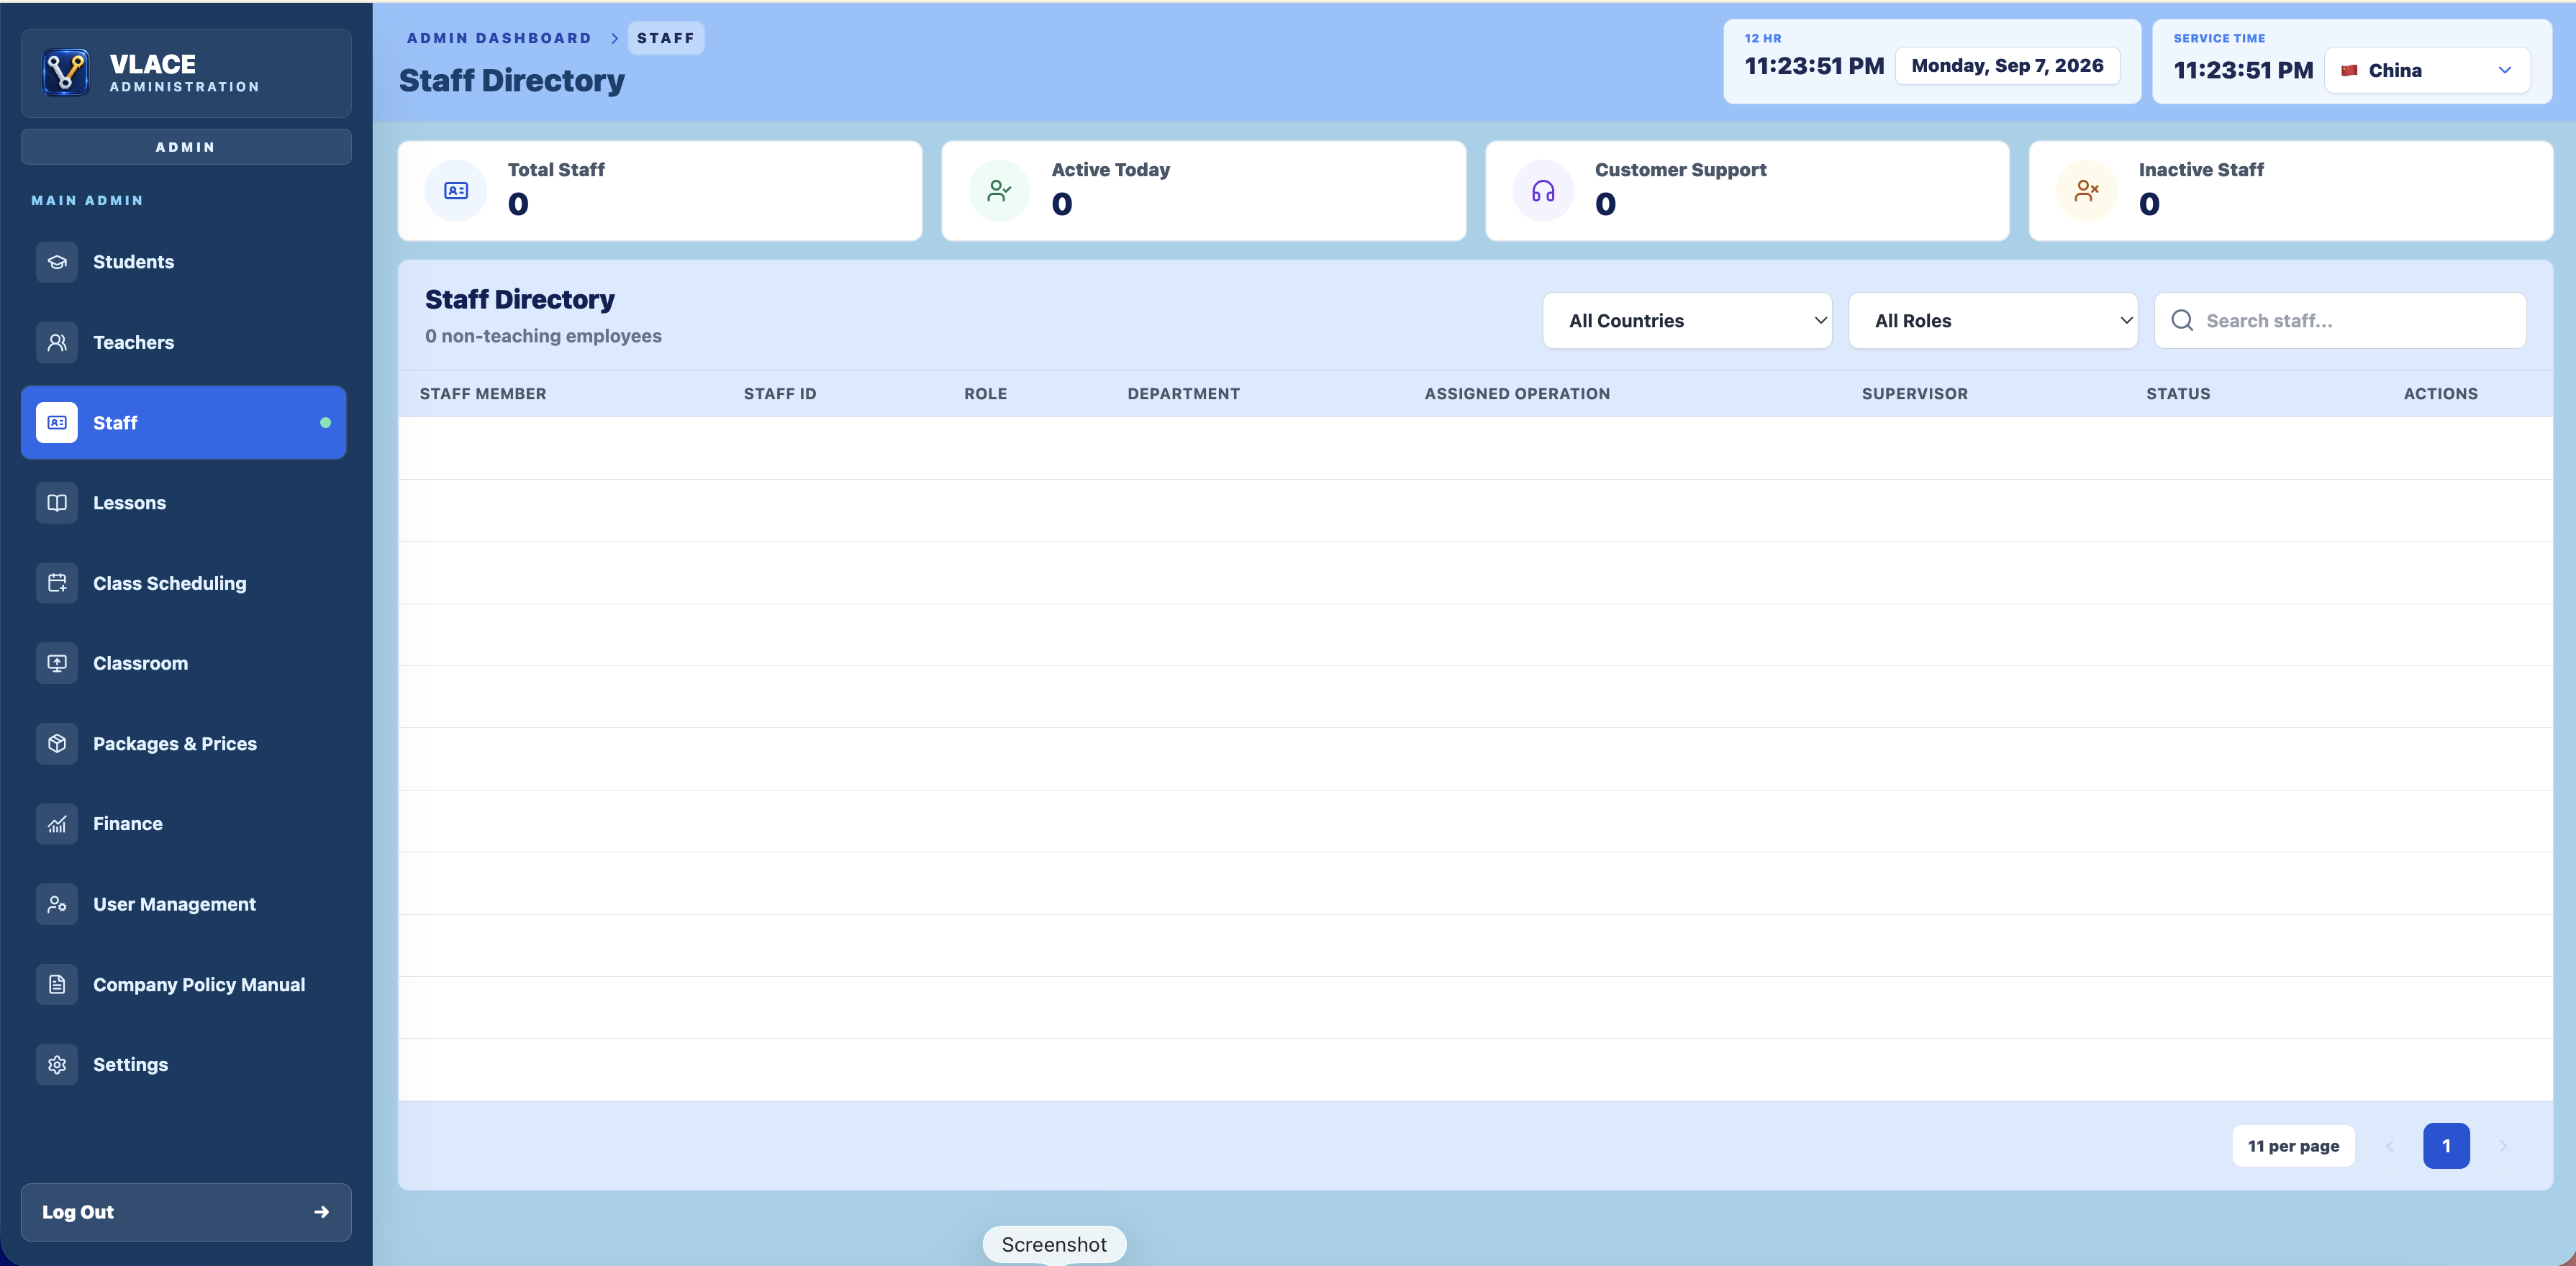Click the Active Today stat card
2576x1266 pixels.
click(x=1204, y=191)
